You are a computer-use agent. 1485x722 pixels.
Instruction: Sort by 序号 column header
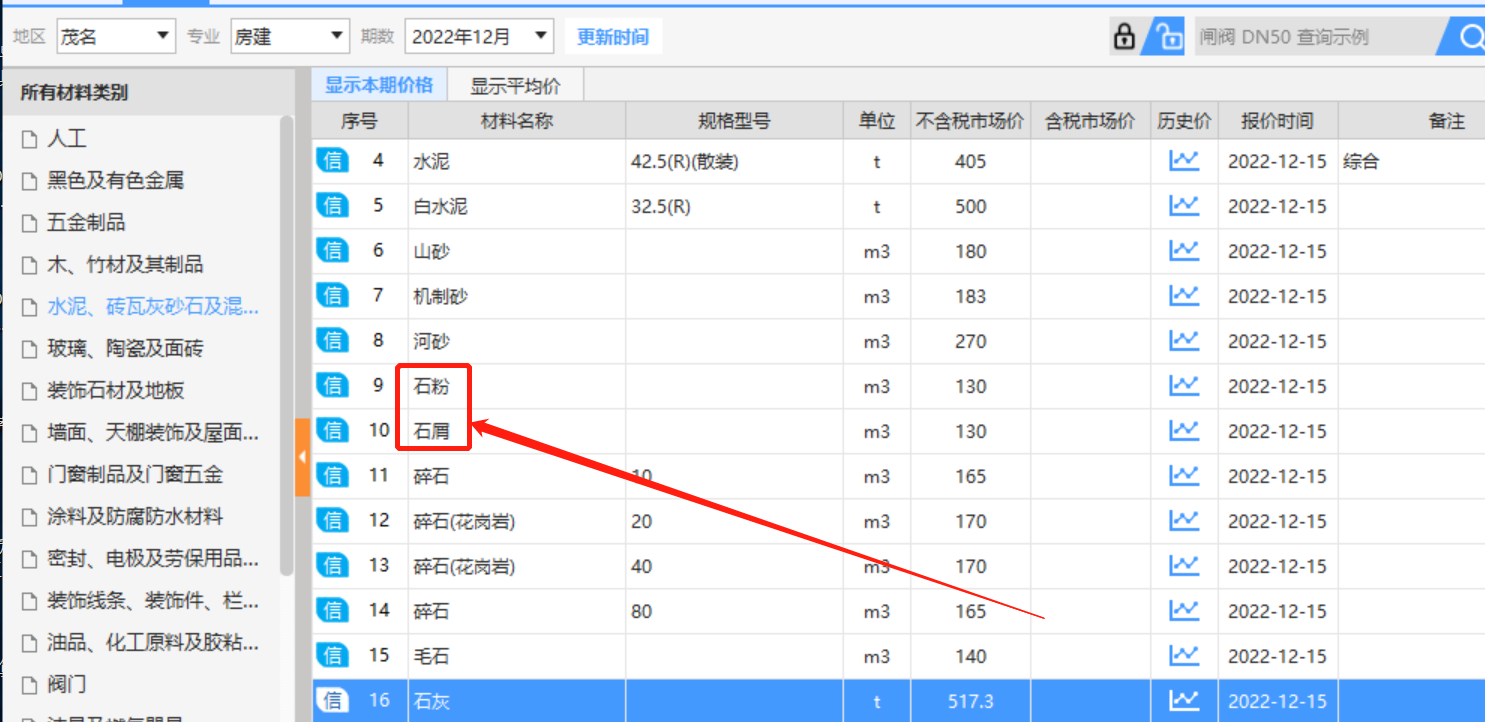359,121
